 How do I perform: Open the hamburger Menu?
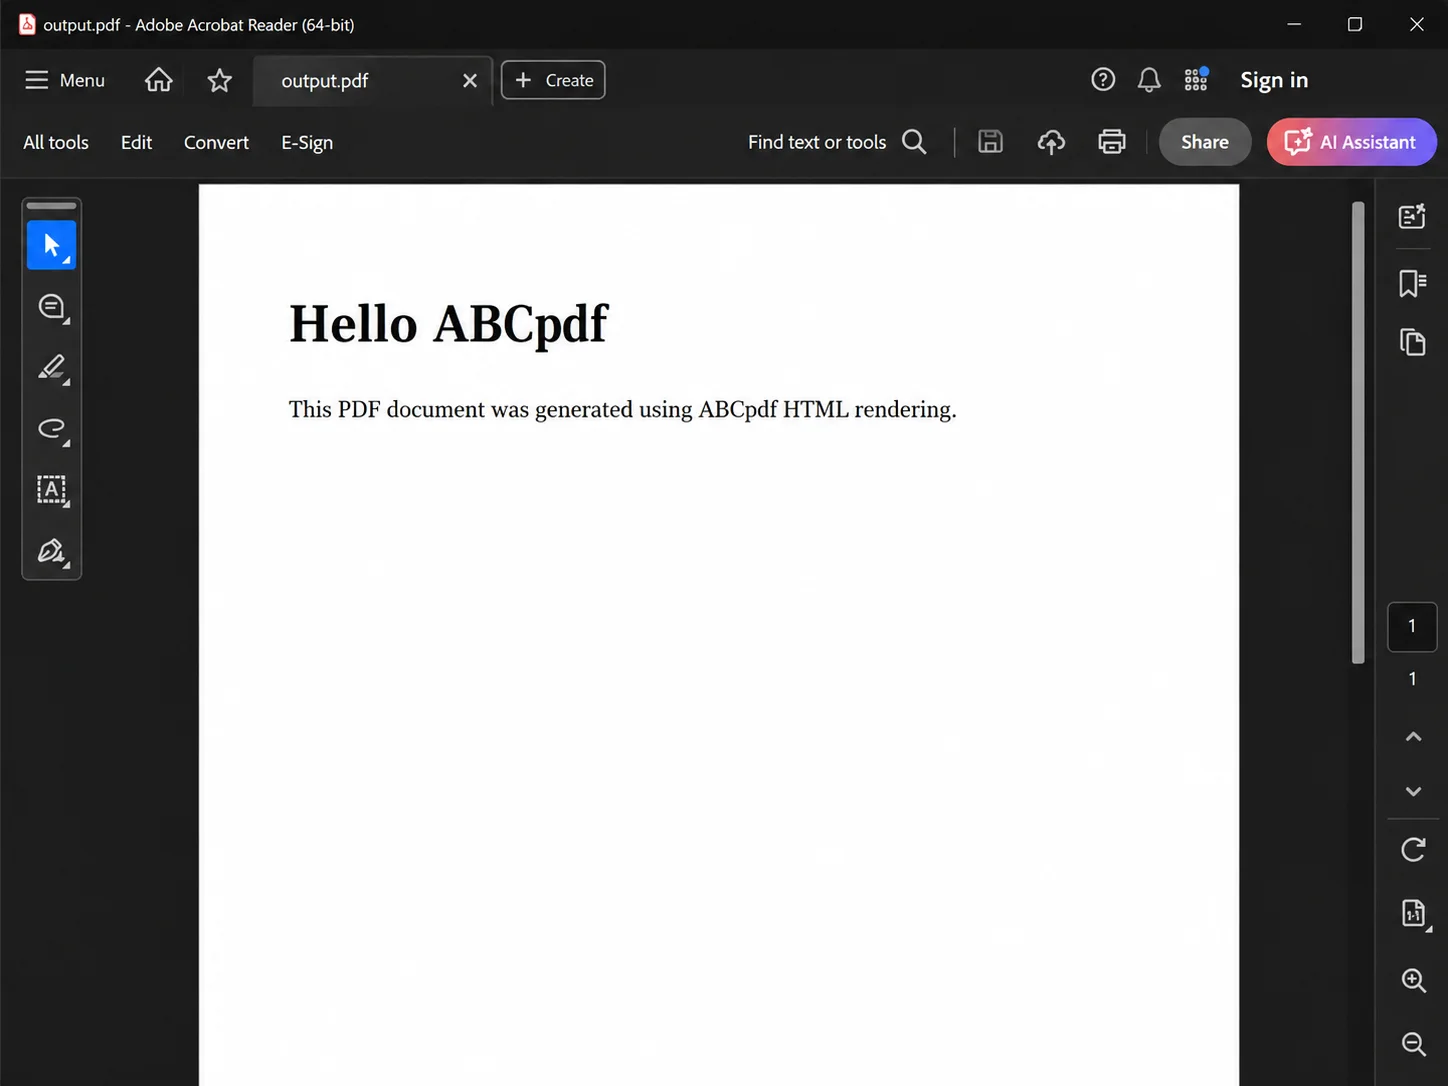point(64,80)
